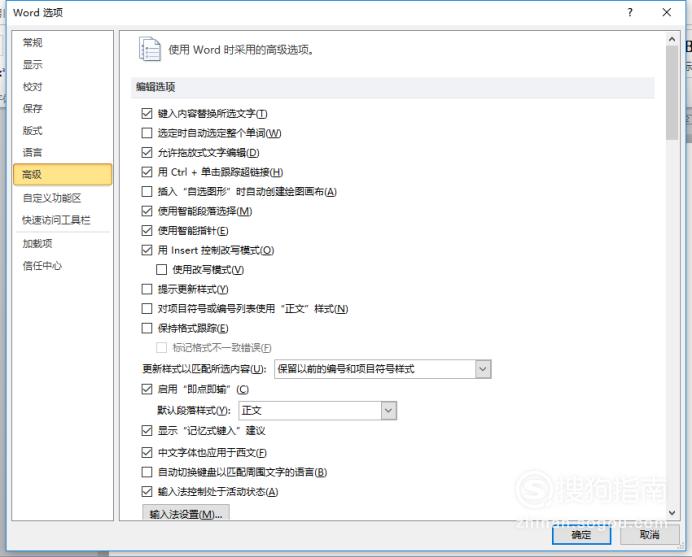Open 加载项 category

62,243
